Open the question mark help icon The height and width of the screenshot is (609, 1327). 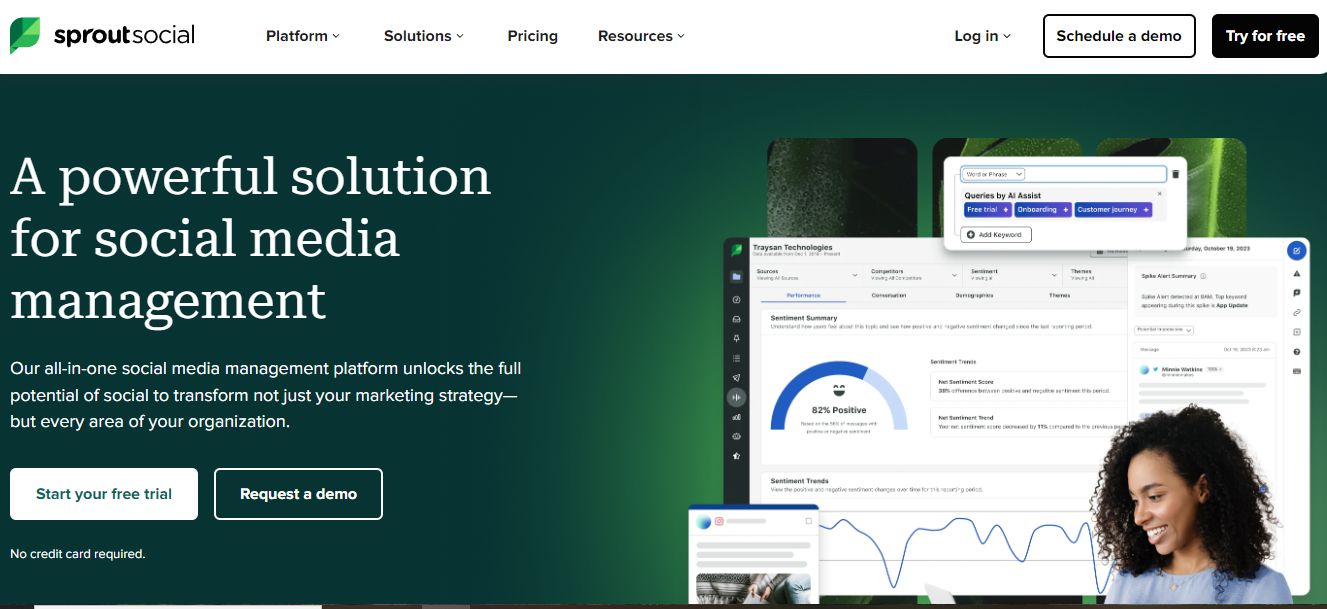pyautogui.click(x=1297, y=352)
